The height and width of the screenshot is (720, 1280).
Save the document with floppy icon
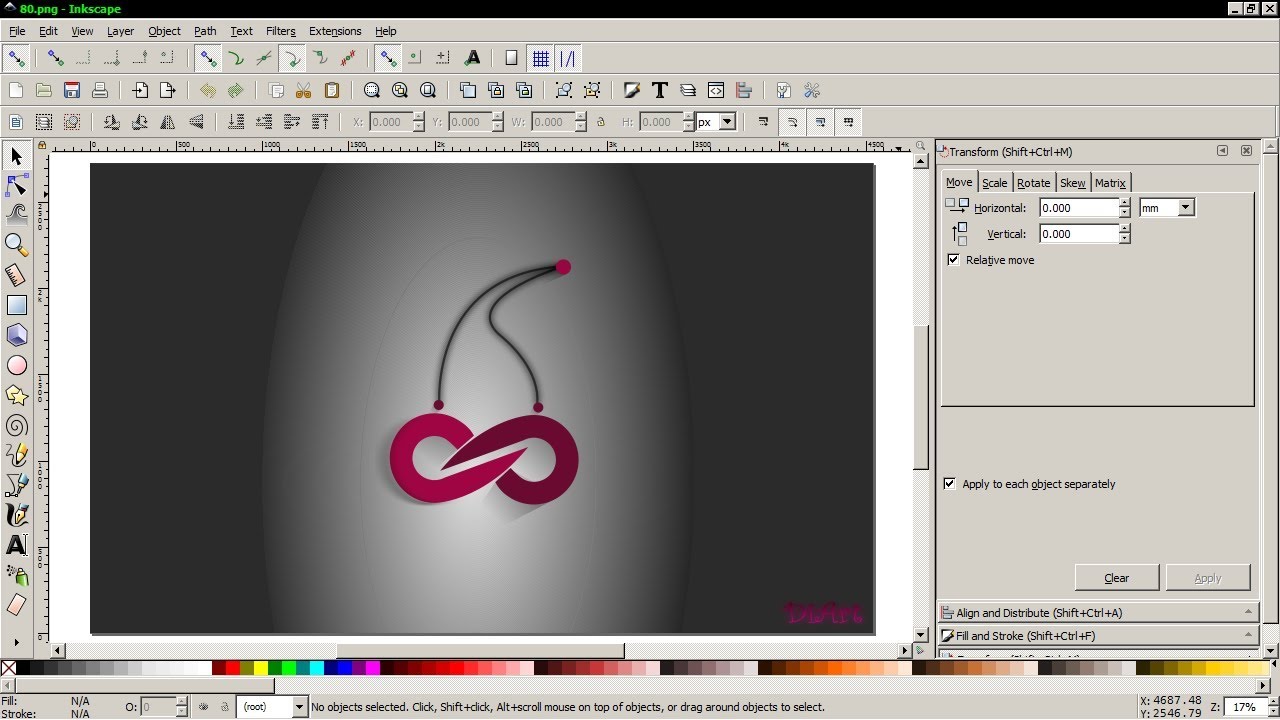[72, 90]
